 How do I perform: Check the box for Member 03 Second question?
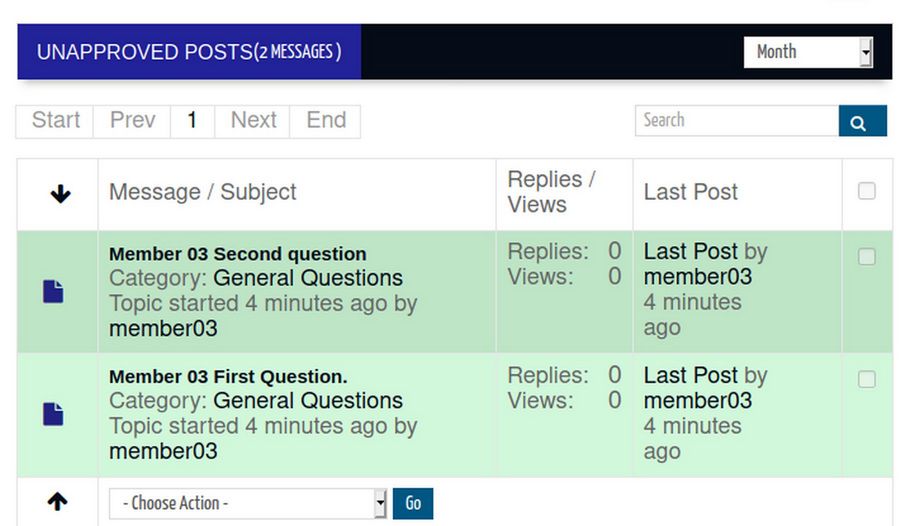coord(867,257)
